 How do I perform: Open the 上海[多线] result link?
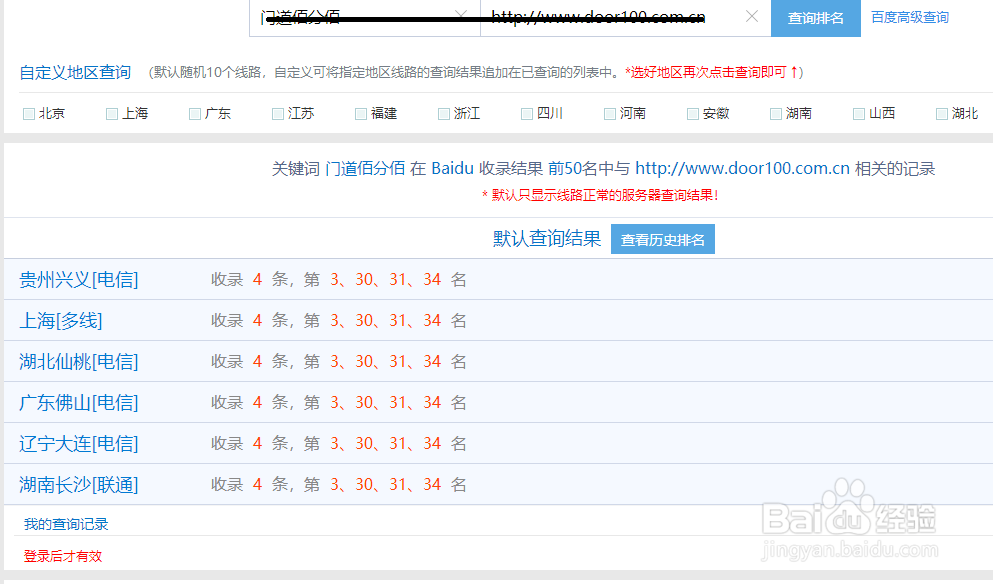pyautogui.click(x=61, y=321)
